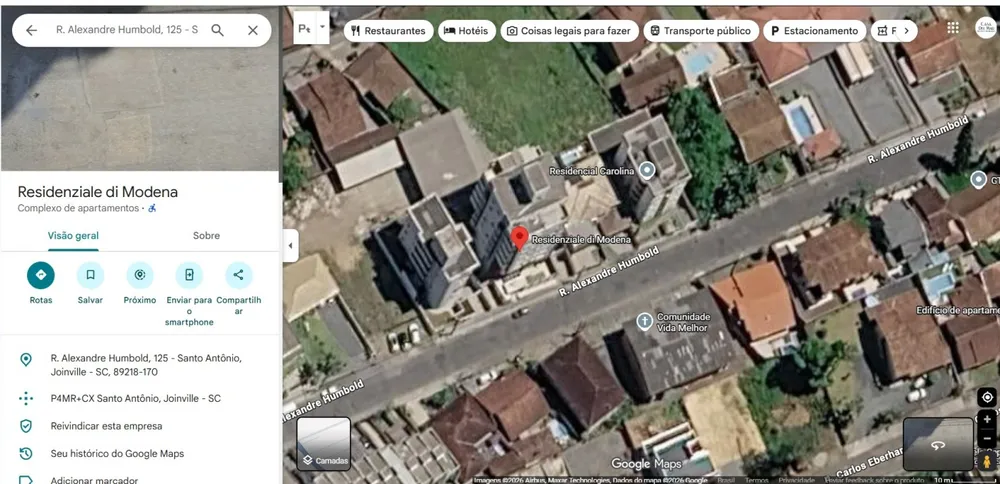The width and height of the screenshot is (1000, 484).
Task: Switch to the Sobre tab
Action: (x=207, y=236)
